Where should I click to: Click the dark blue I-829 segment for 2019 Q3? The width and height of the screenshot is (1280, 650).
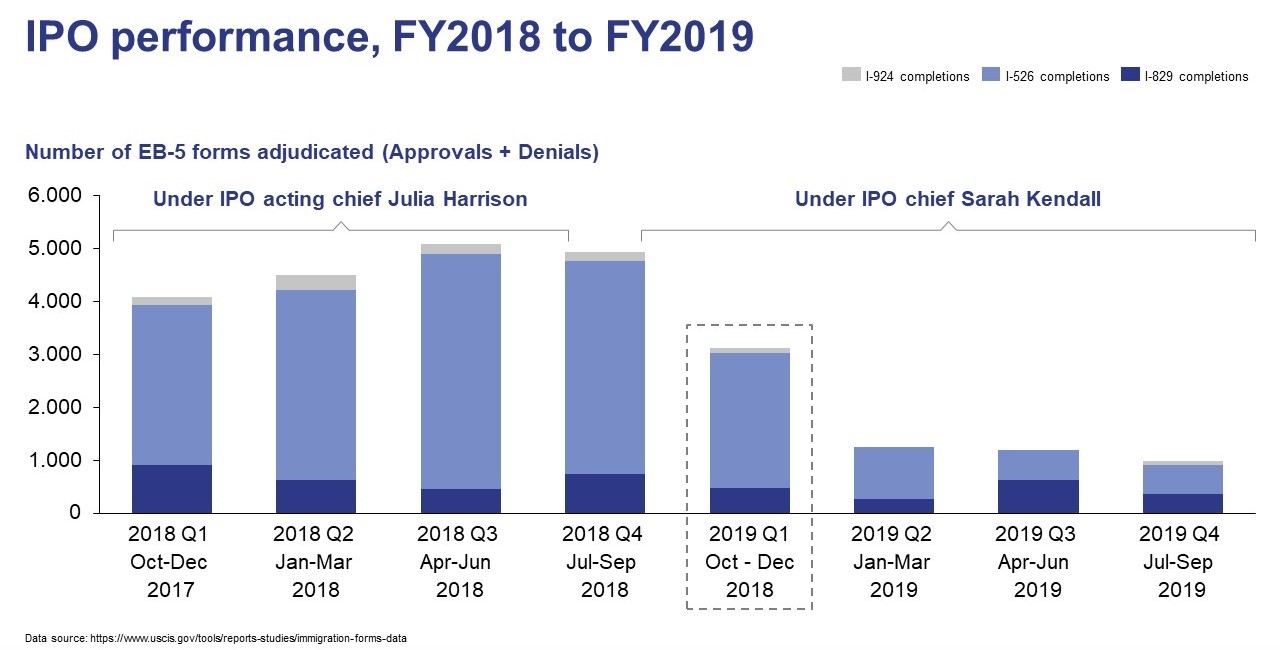pos(1038,496)
